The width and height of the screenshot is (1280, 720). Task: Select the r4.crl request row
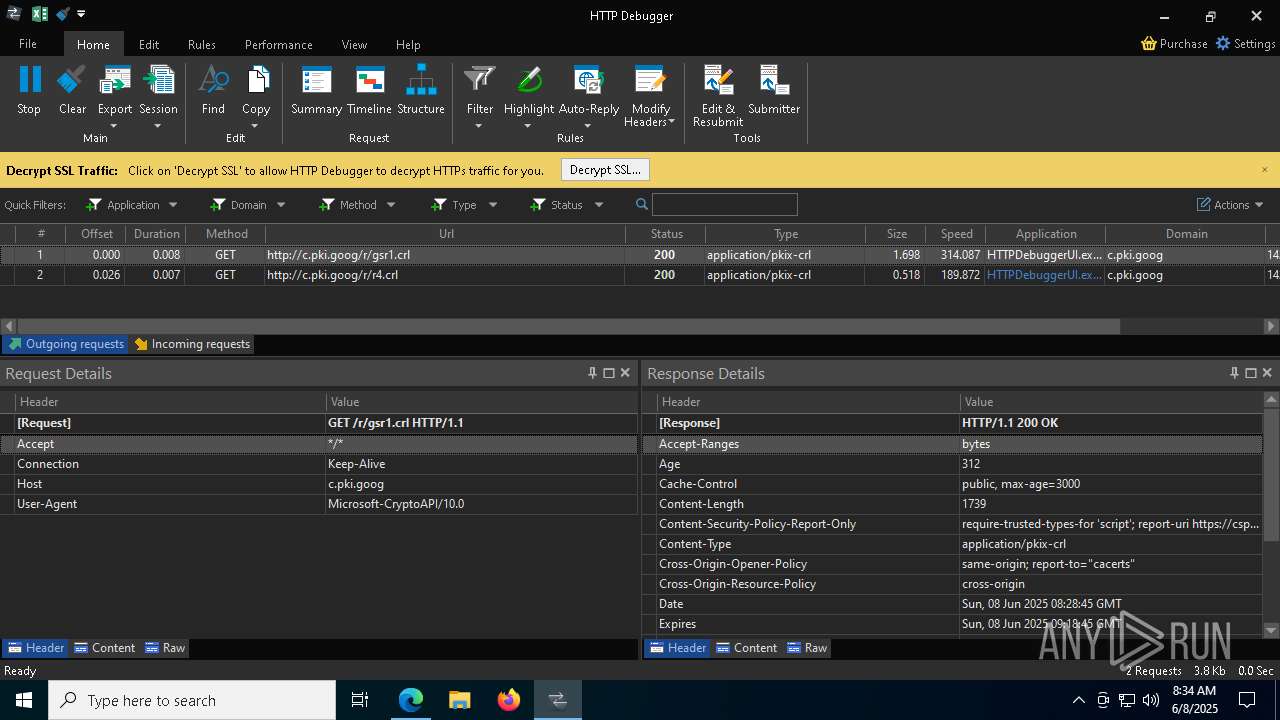[x=640, y=275]
